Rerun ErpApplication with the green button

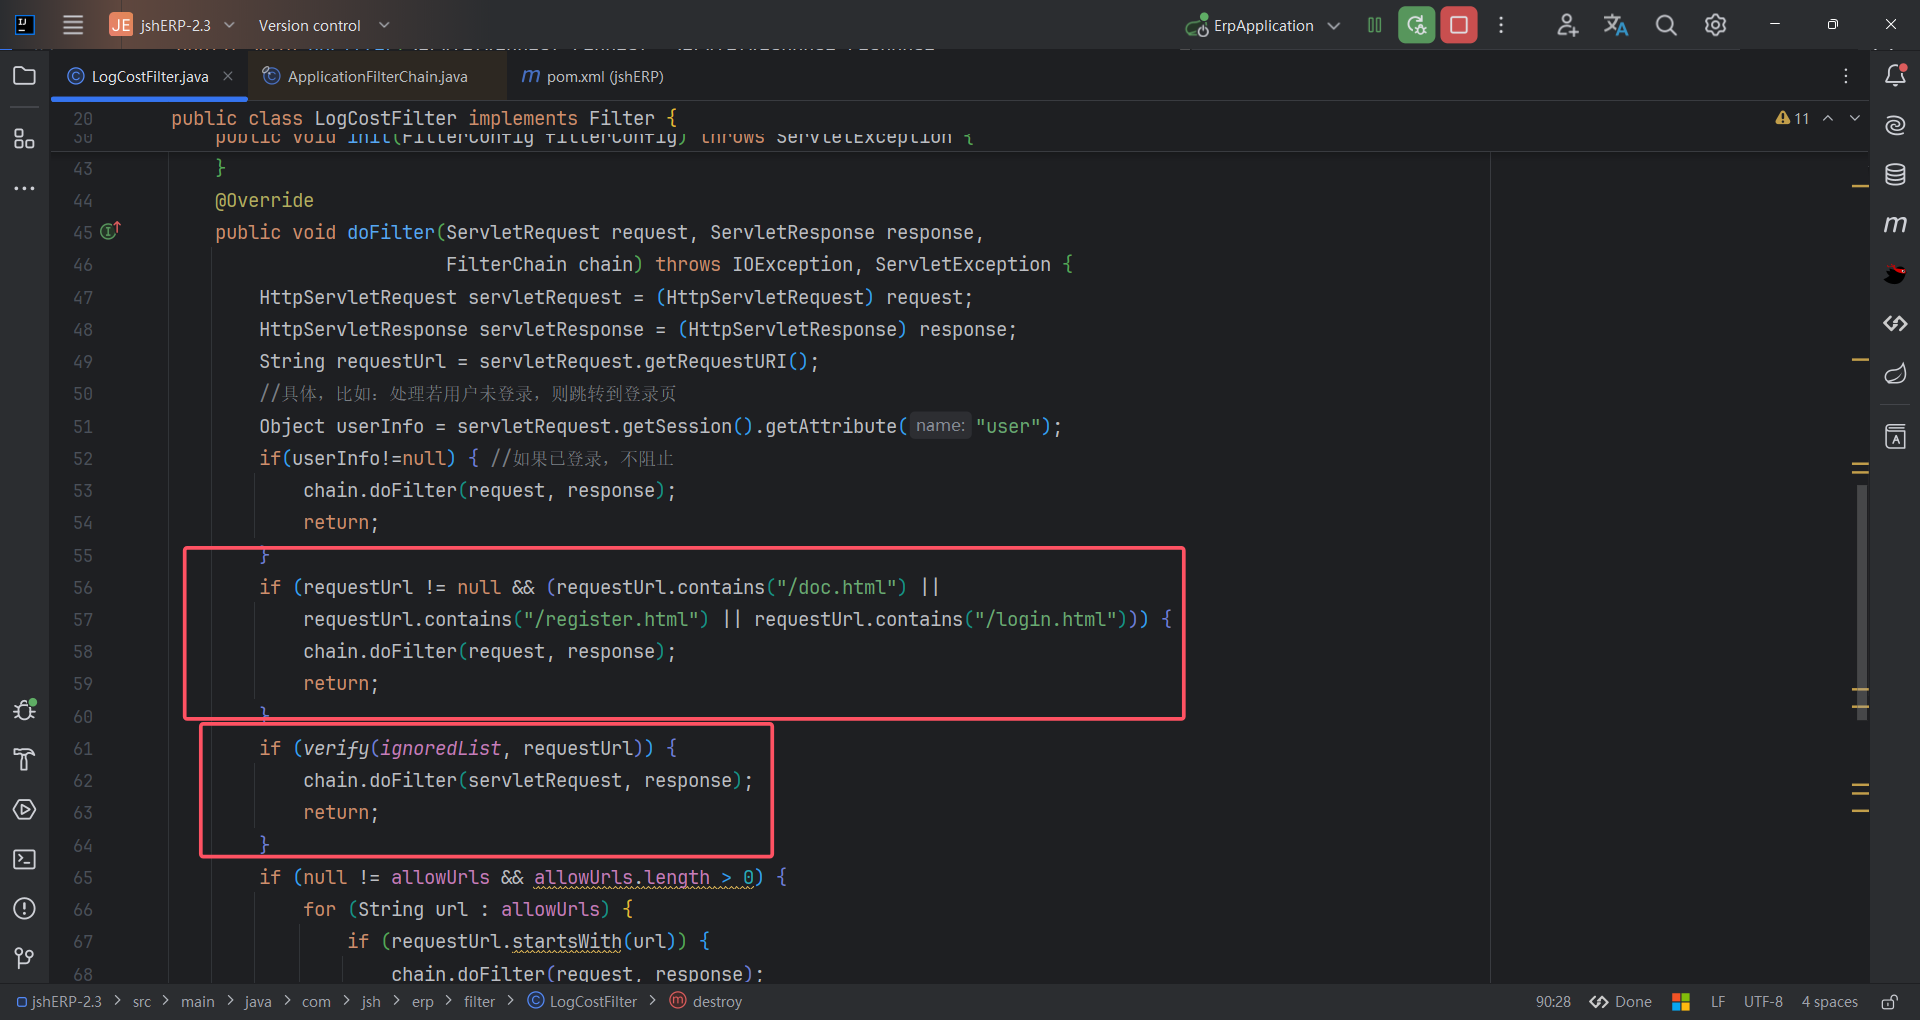[x=1416, y=25]
